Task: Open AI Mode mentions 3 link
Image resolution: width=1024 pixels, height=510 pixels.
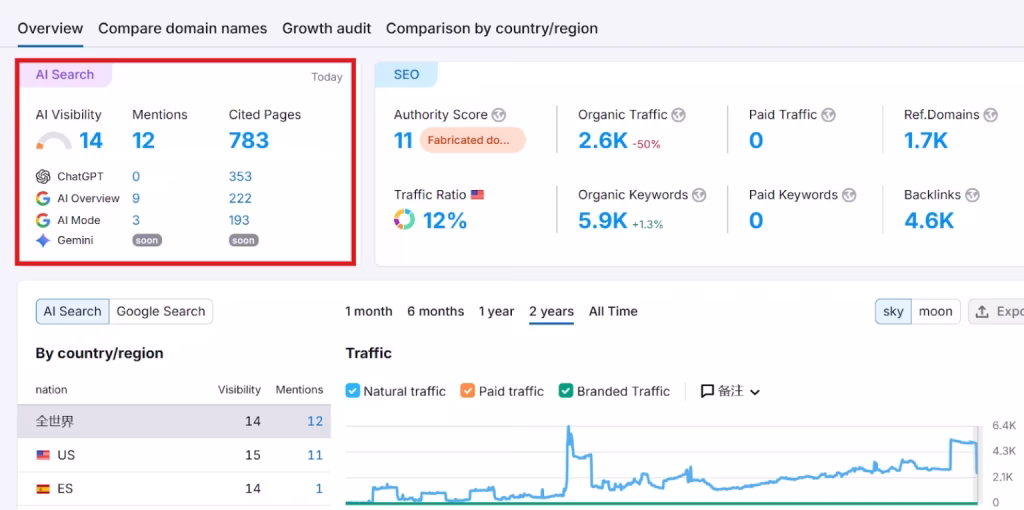Action: [136, 220]
